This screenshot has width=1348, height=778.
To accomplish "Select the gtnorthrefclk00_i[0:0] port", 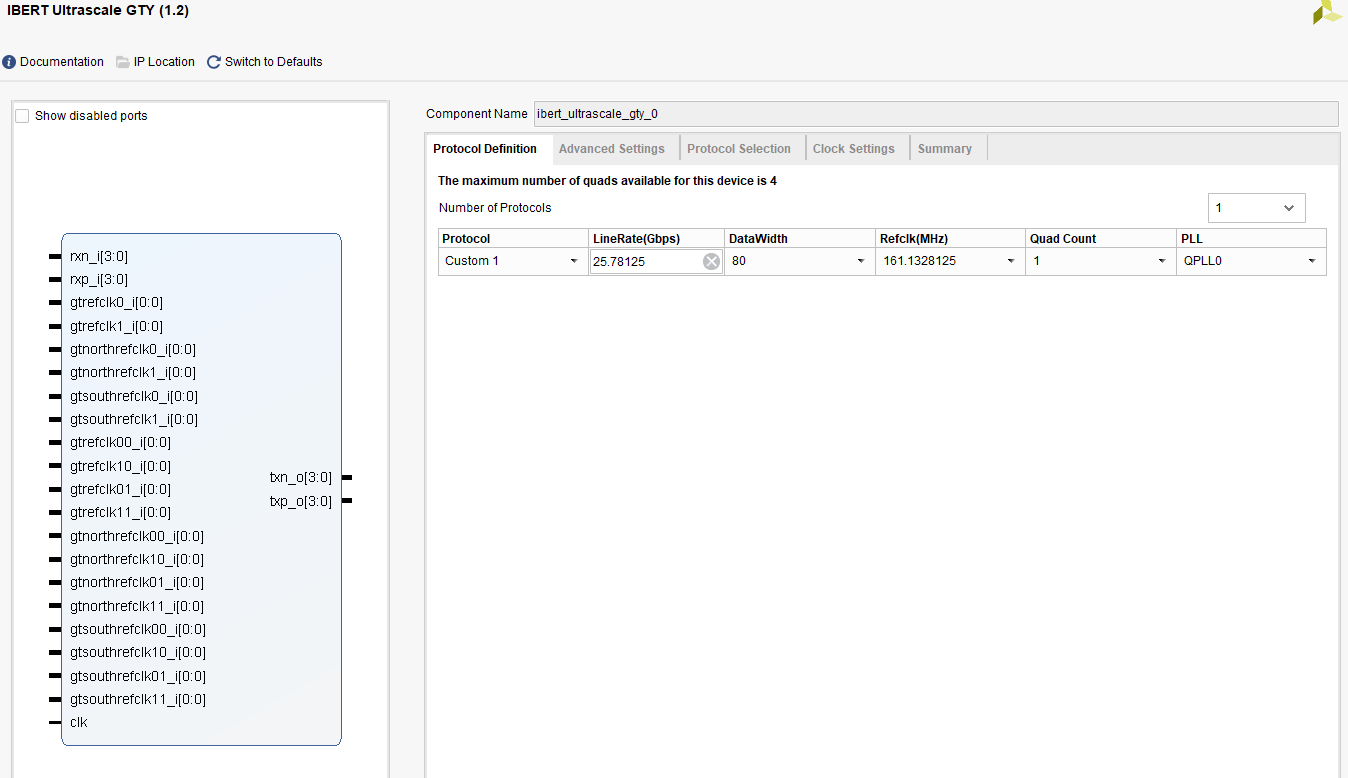I will [137, 537].
